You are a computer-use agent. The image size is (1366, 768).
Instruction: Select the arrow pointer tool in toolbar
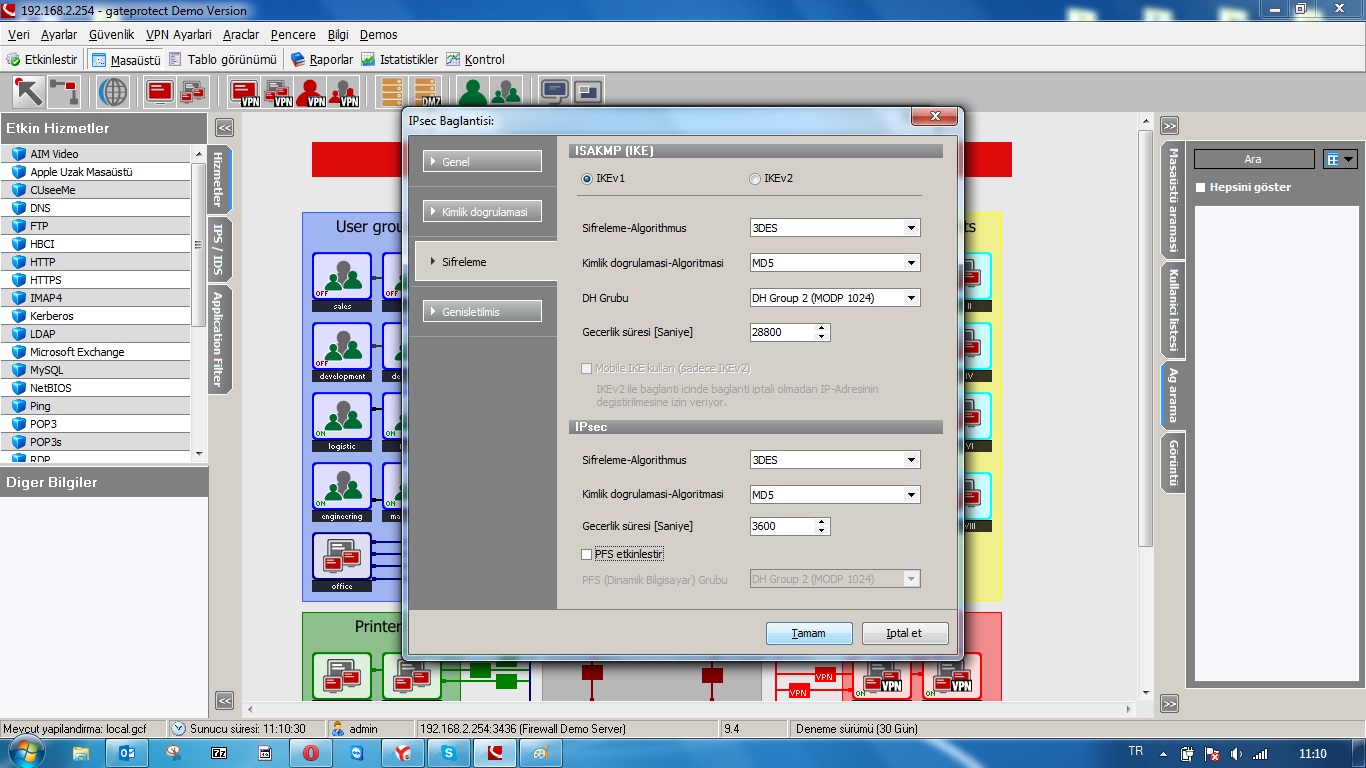tap(28, 92)
